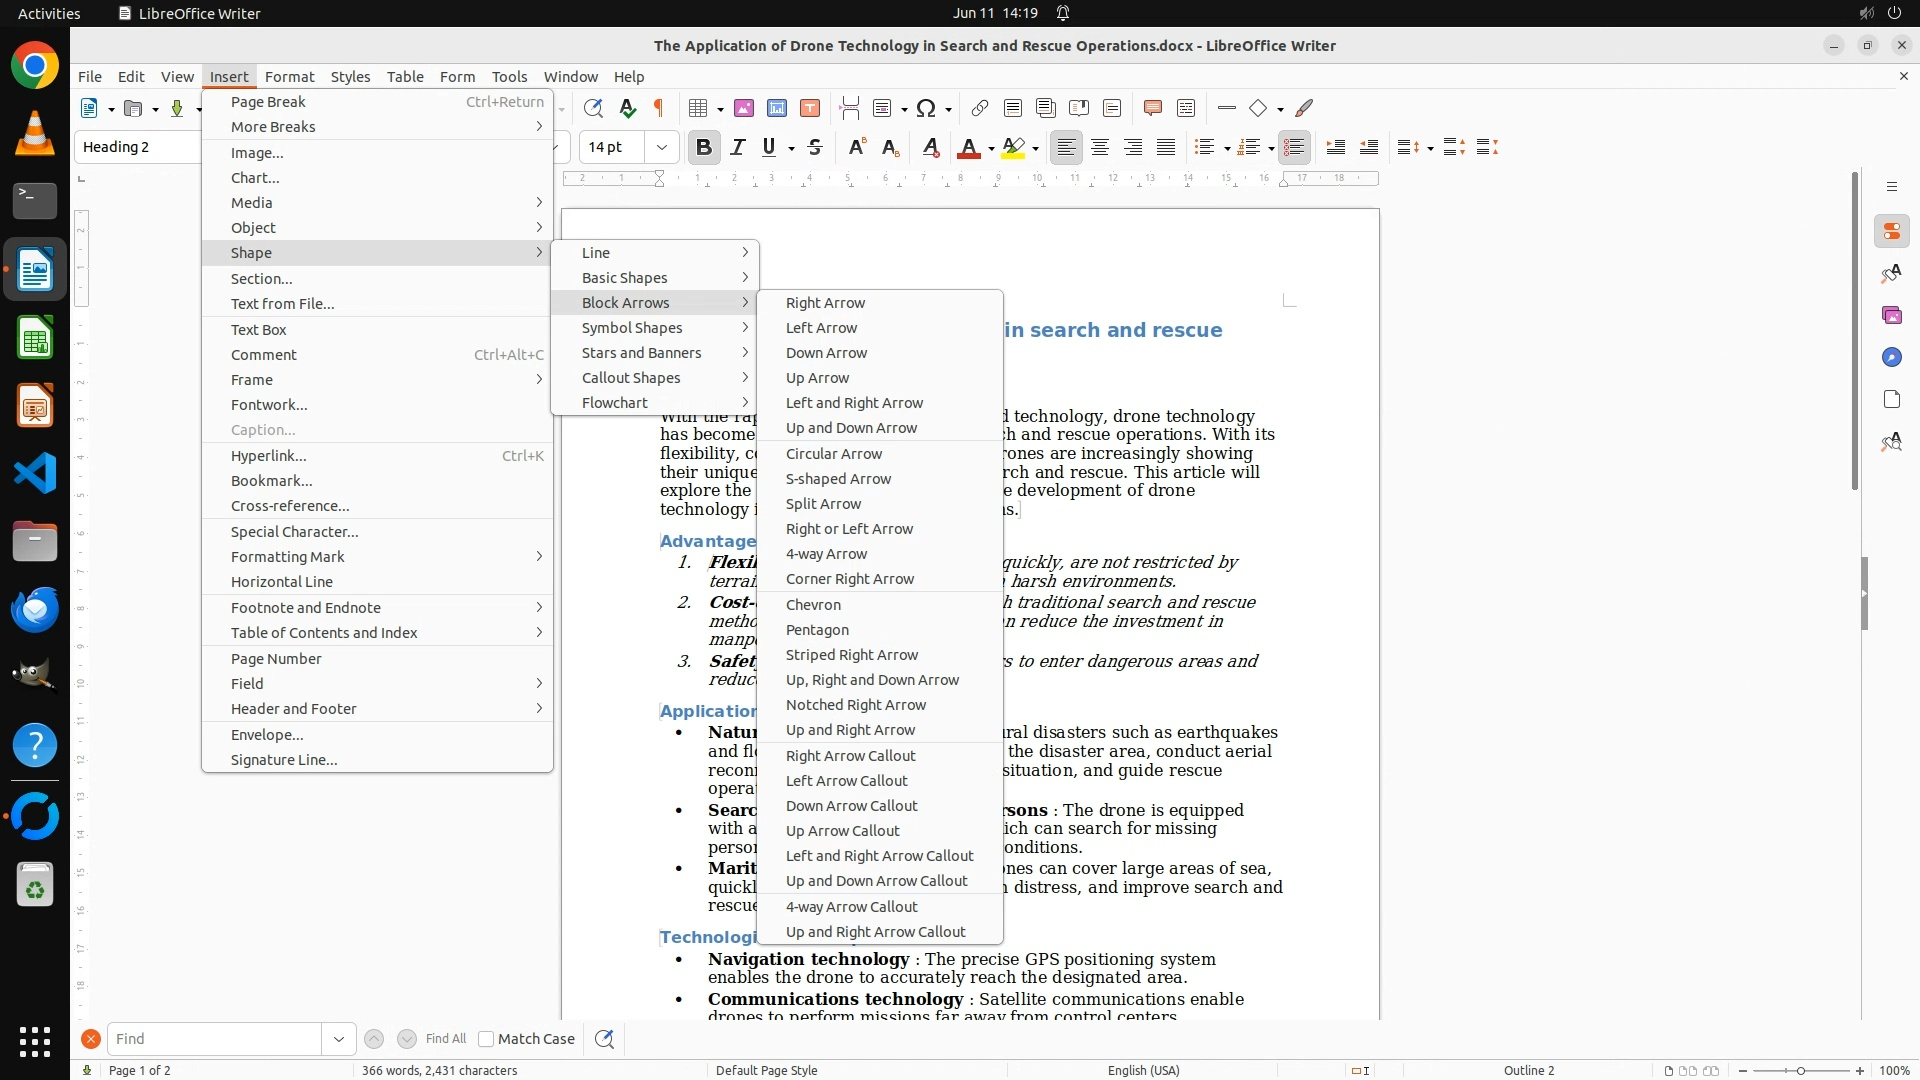The width and height of the screenshot is (1920, 1080).
Task: Toggle the Underline formatting button
Action: pyautogui.click(x=768, y=147)
